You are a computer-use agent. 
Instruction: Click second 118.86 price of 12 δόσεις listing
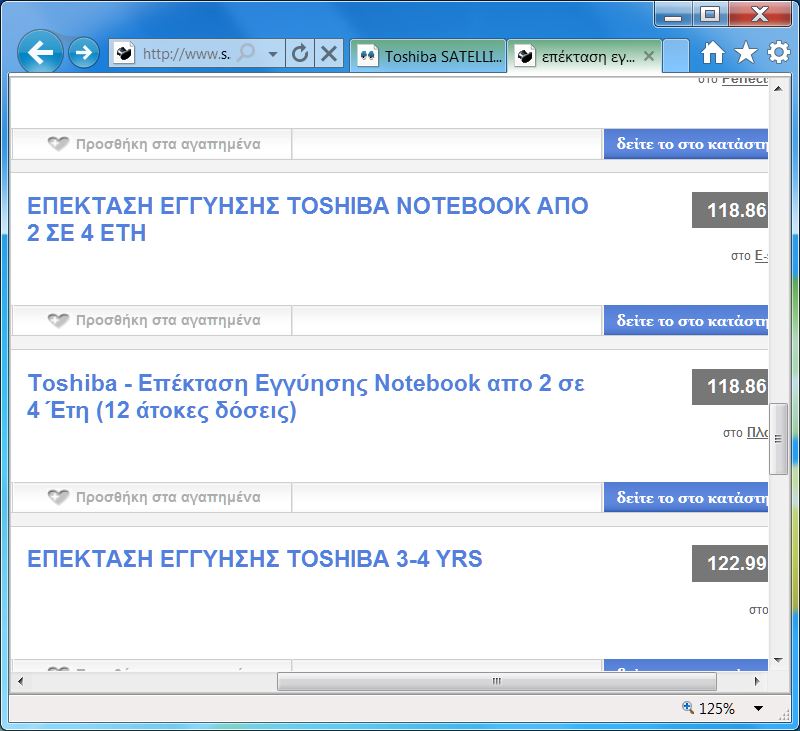click(730, 387)
